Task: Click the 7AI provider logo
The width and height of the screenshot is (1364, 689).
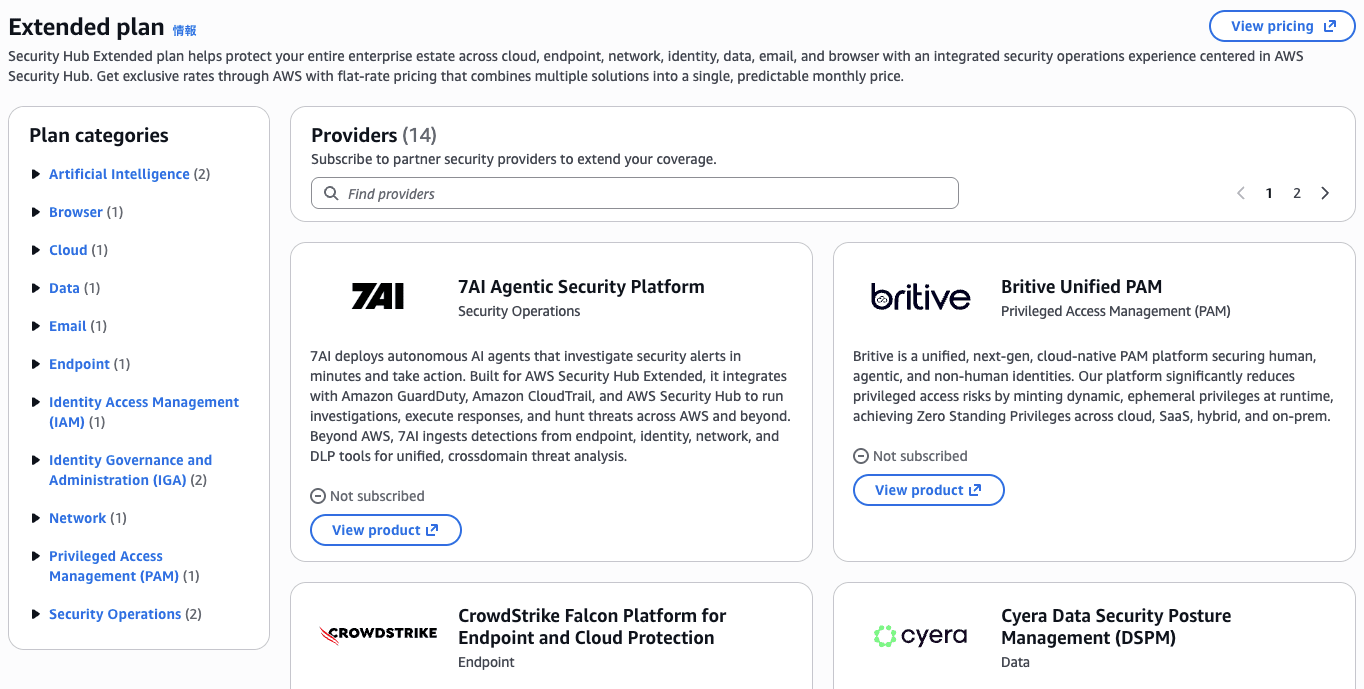Action: pyautogui.click(x=378, y=296)
